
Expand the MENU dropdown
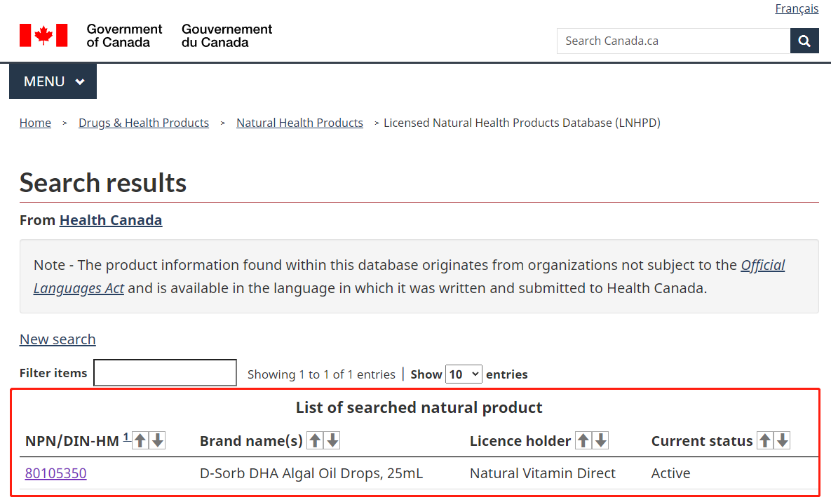[53, 81]
